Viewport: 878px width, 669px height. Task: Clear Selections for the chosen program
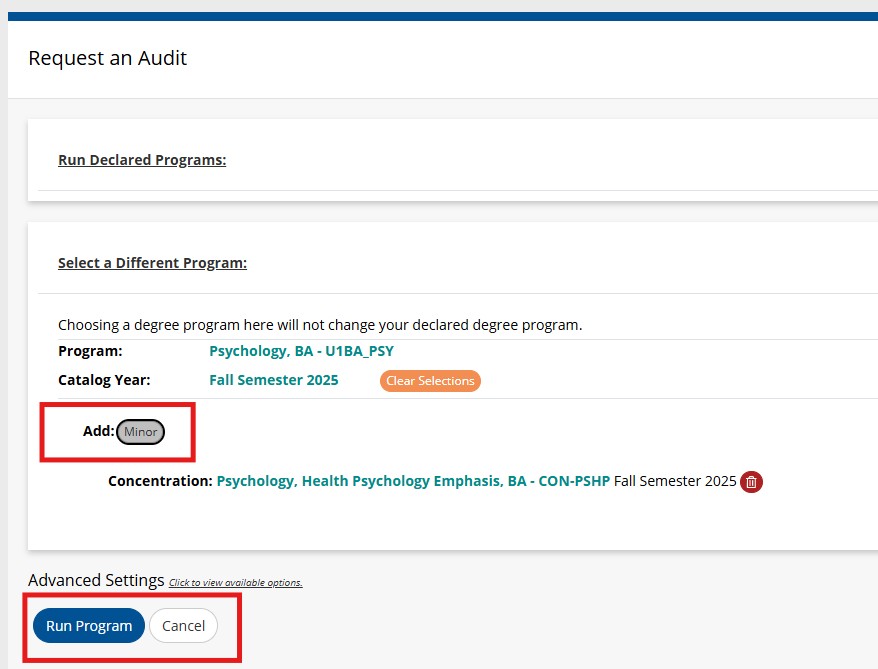click(430, 381)
